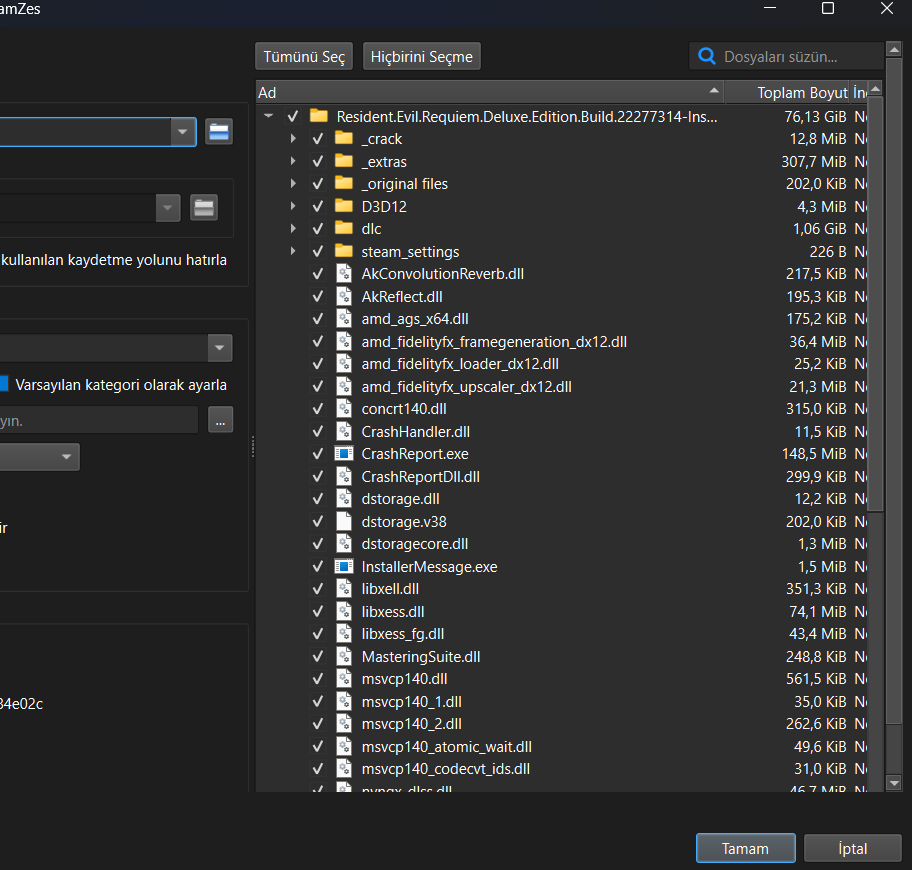Image resolution: width=912 pixels, height=870 pixels.
Task: Click the AkConvolutionReverb.dll file icon
Action: tap(344, 273)
